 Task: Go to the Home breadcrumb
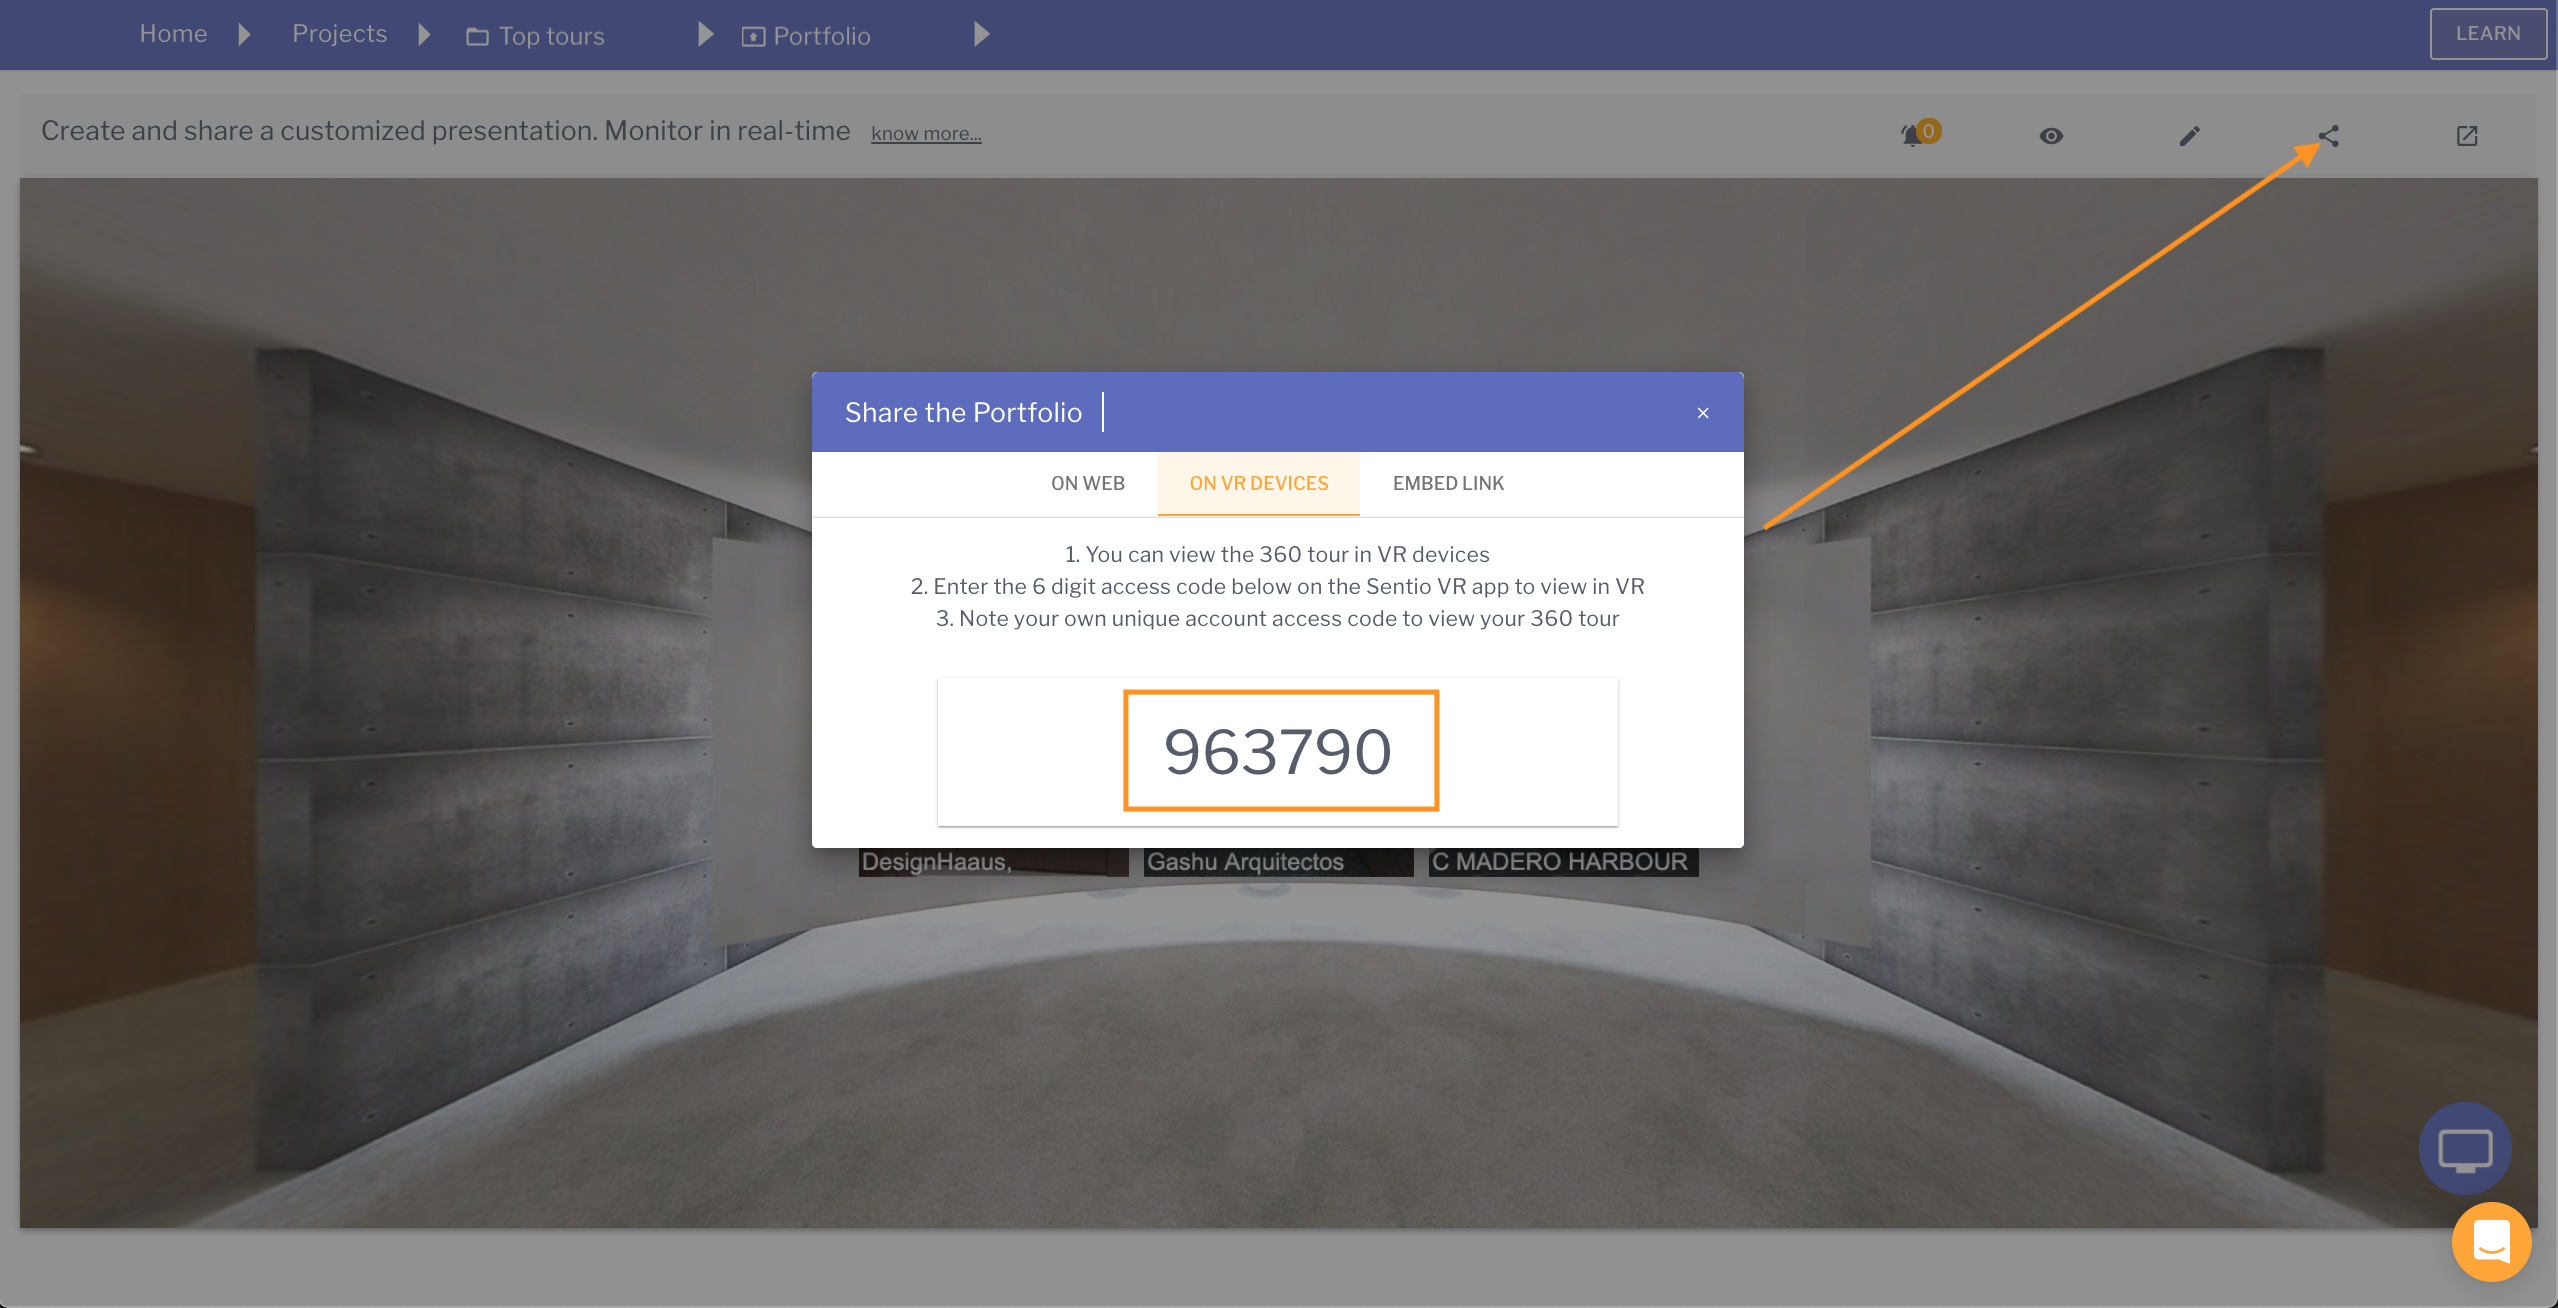pyautogui.click(x=173, y=34)
